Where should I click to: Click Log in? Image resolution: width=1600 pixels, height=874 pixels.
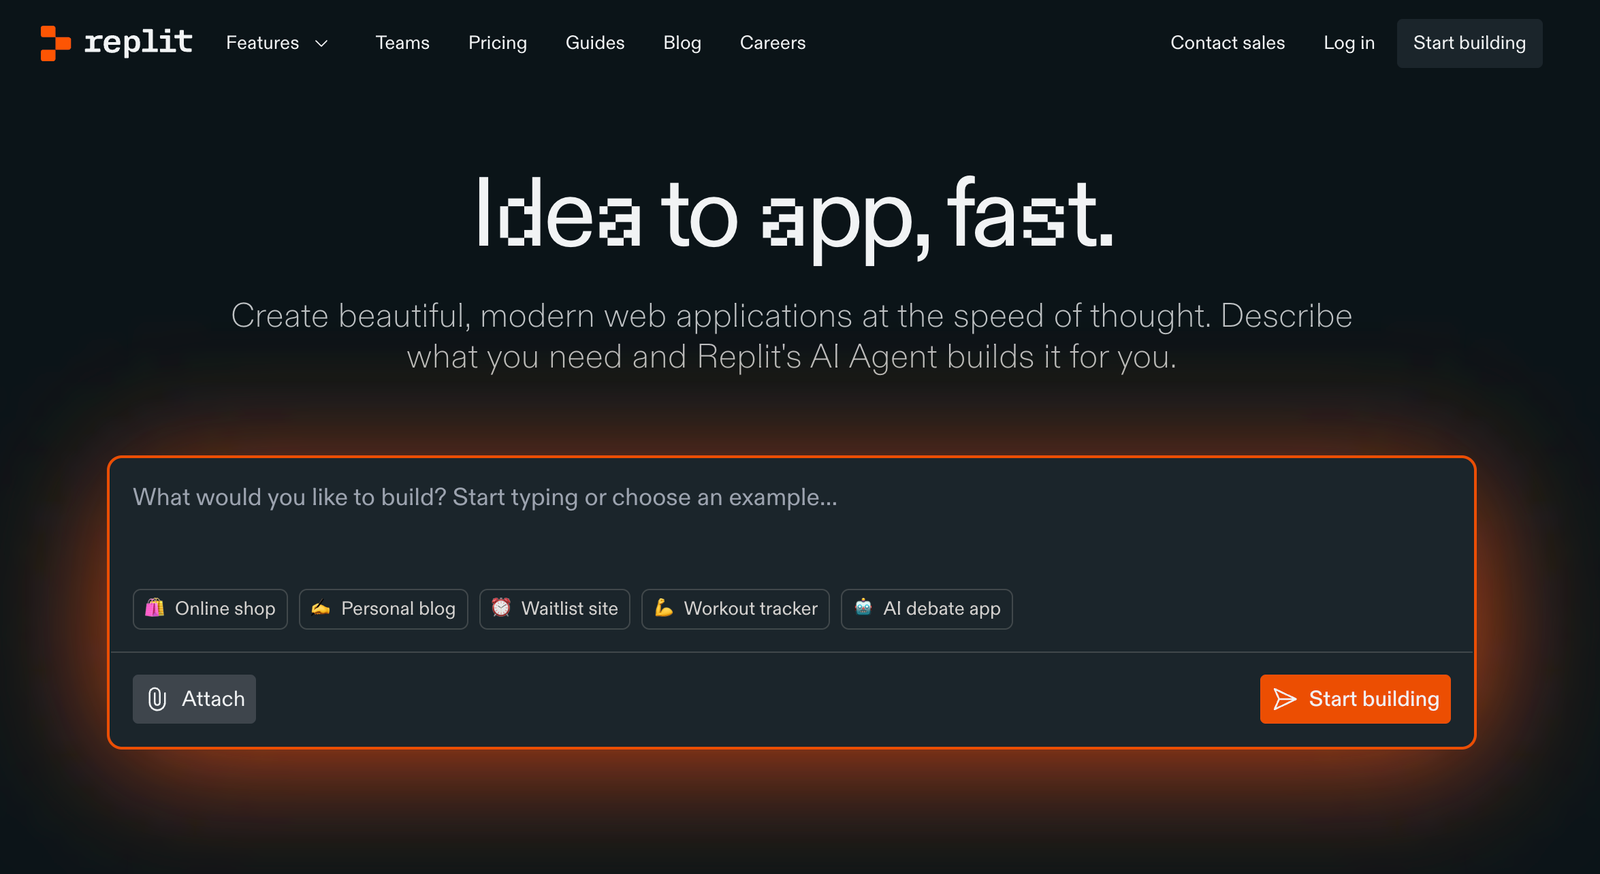click(x=1349, y=43)
